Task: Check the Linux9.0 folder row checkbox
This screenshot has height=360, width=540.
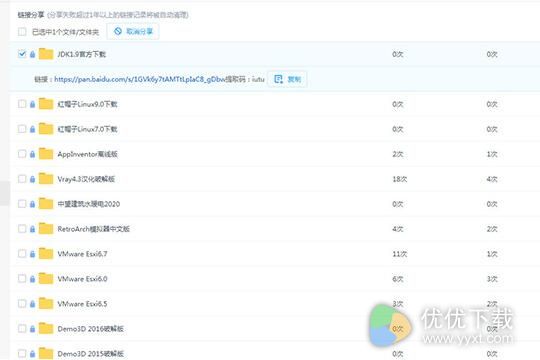Action: [22, 104]
